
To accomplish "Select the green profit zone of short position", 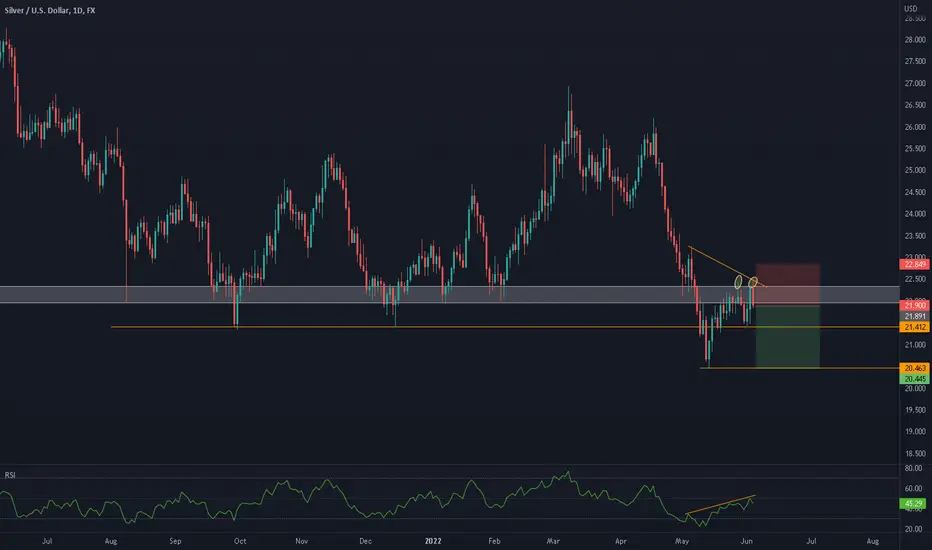I will point(788,337).
